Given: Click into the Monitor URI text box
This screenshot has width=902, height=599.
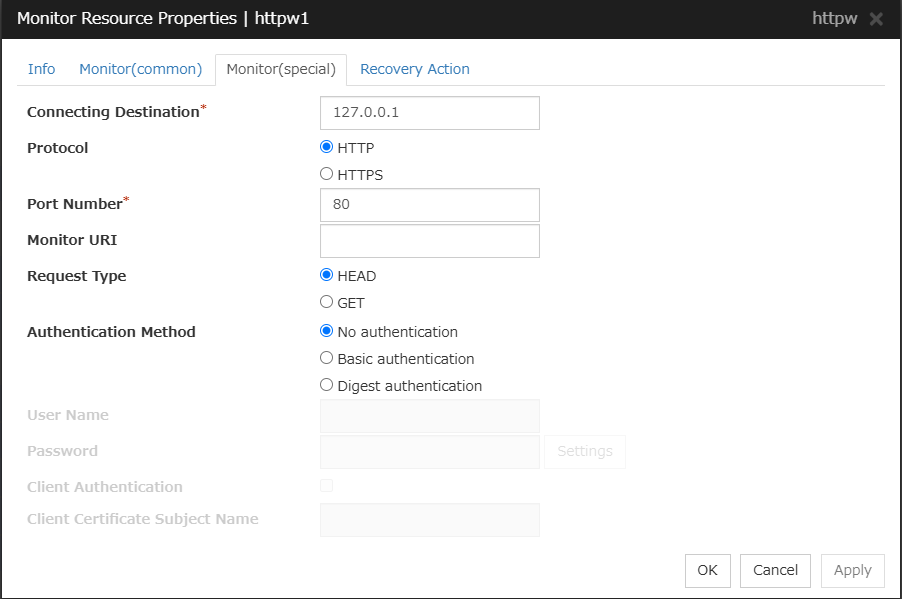Looking at the screenshot, I should coord(429,241).
